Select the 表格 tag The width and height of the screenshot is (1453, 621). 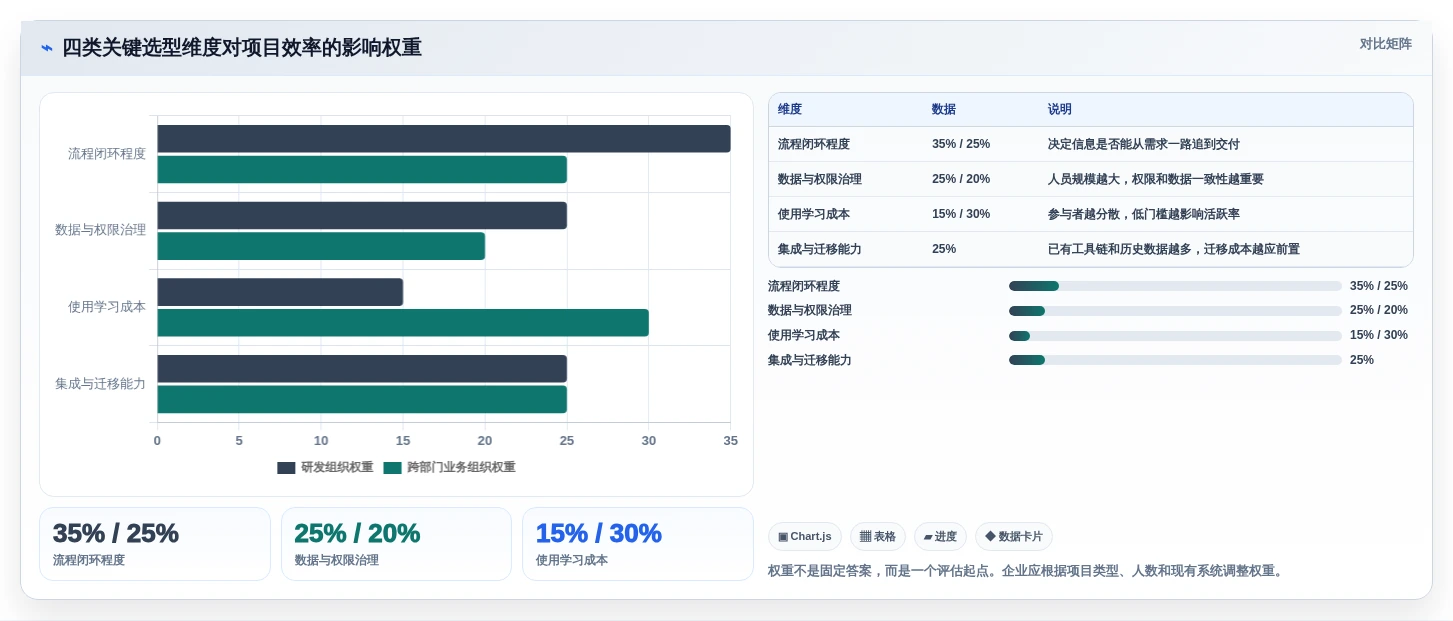tap(878, 537)
